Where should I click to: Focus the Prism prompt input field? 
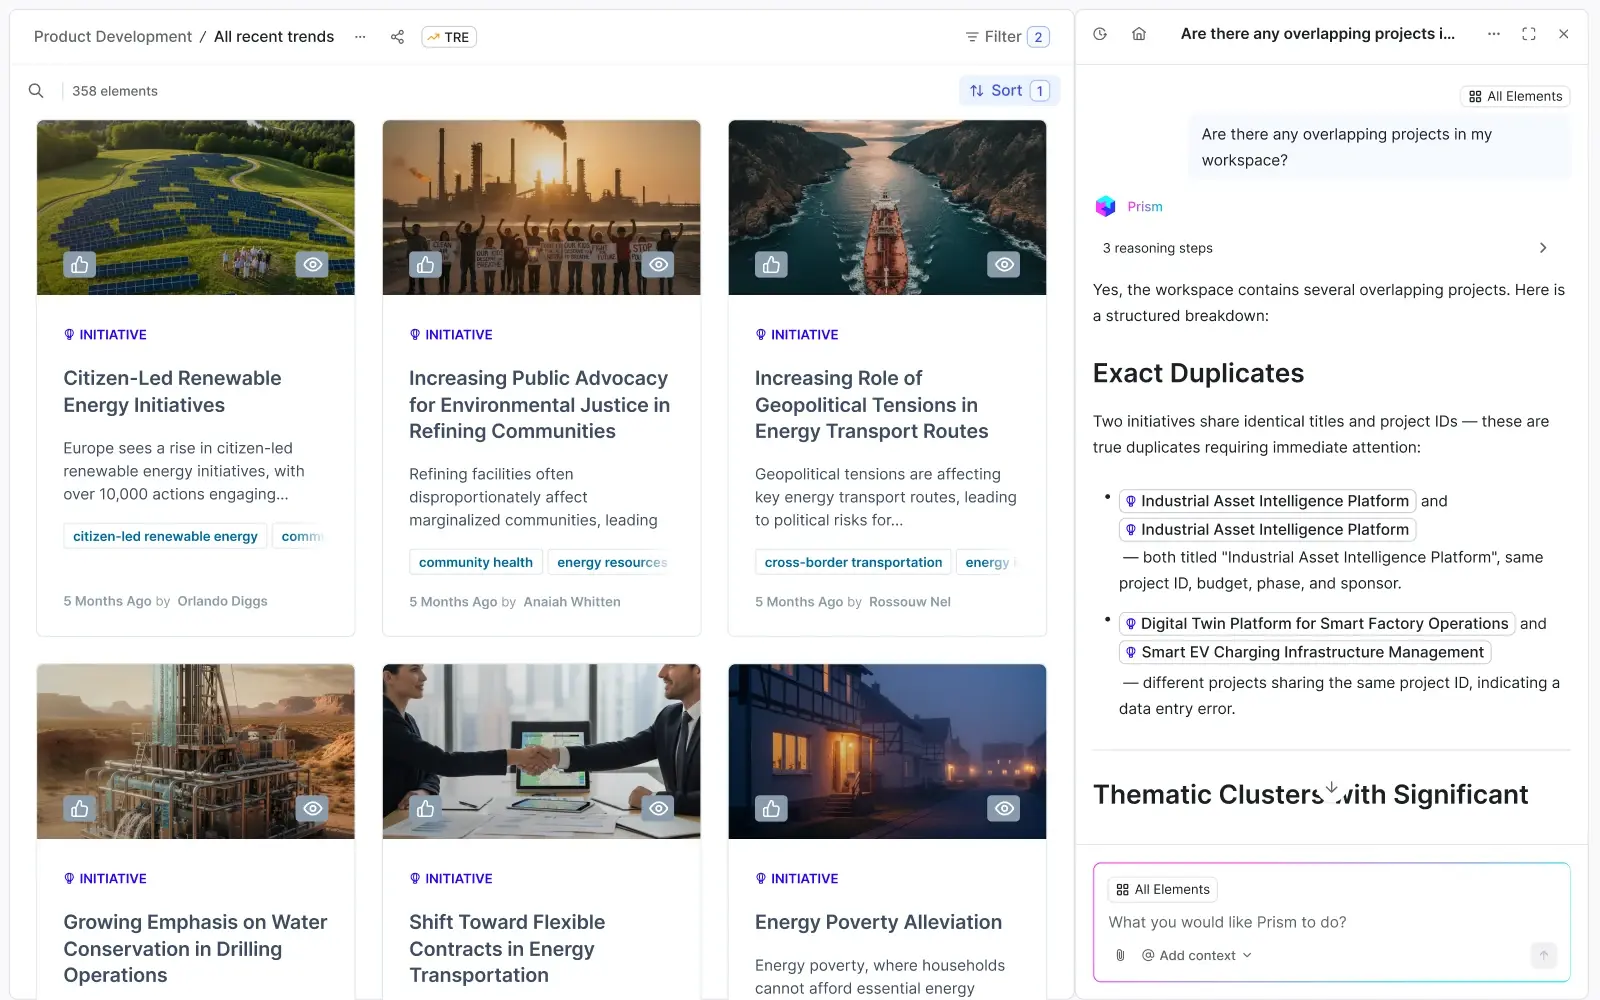[x=1330, y=922]
